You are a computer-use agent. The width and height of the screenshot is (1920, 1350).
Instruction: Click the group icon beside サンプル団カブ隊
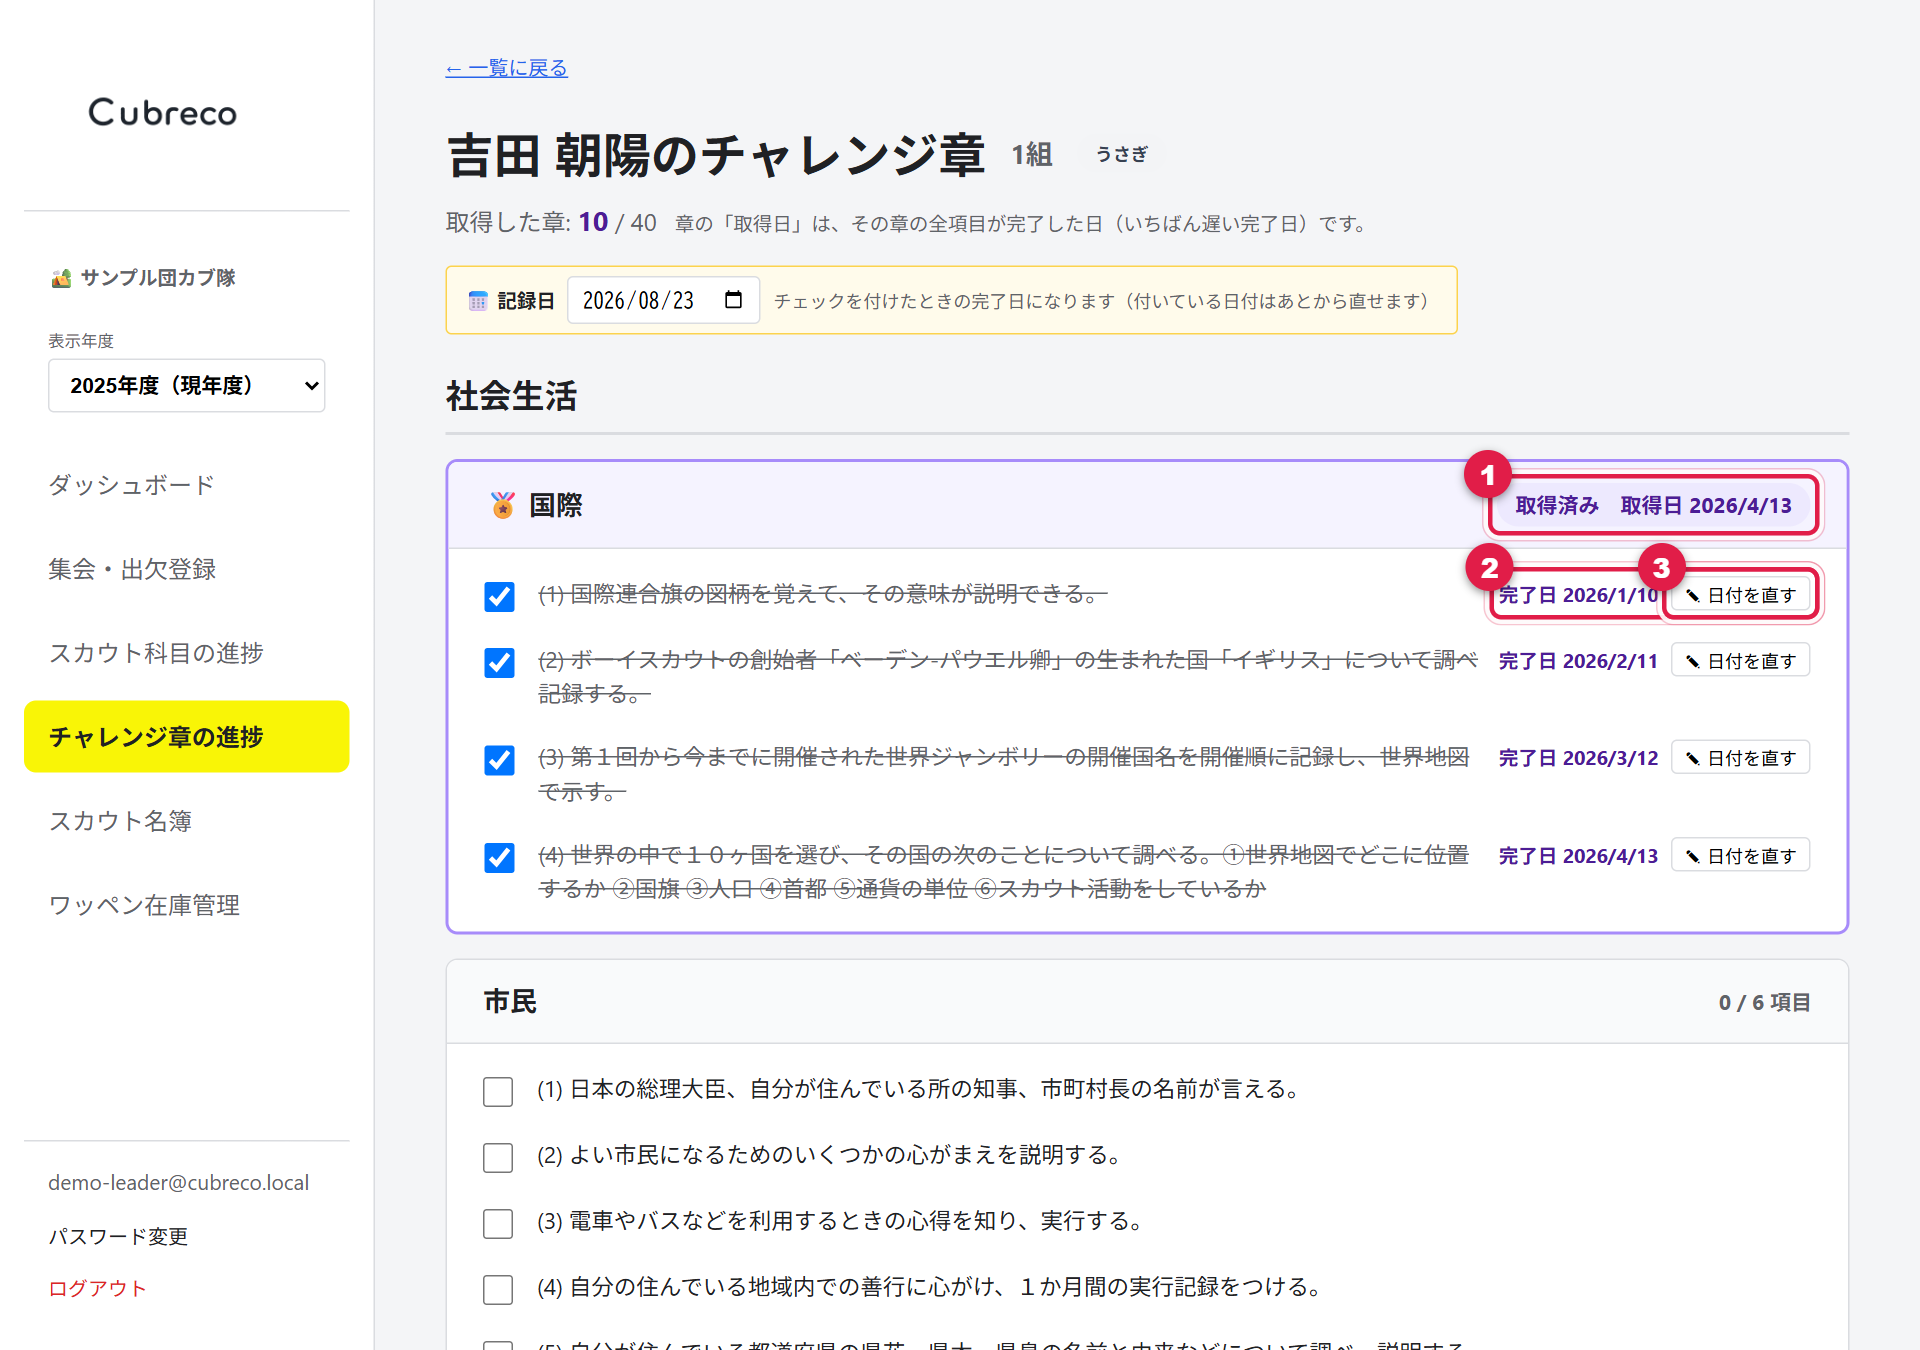tap(61, 278)
